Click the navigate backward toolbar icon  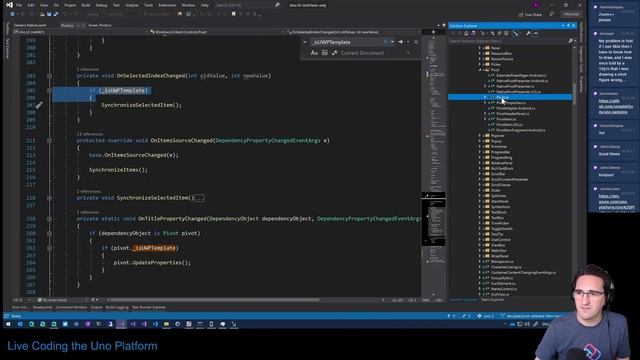click(x=12, y=14)
